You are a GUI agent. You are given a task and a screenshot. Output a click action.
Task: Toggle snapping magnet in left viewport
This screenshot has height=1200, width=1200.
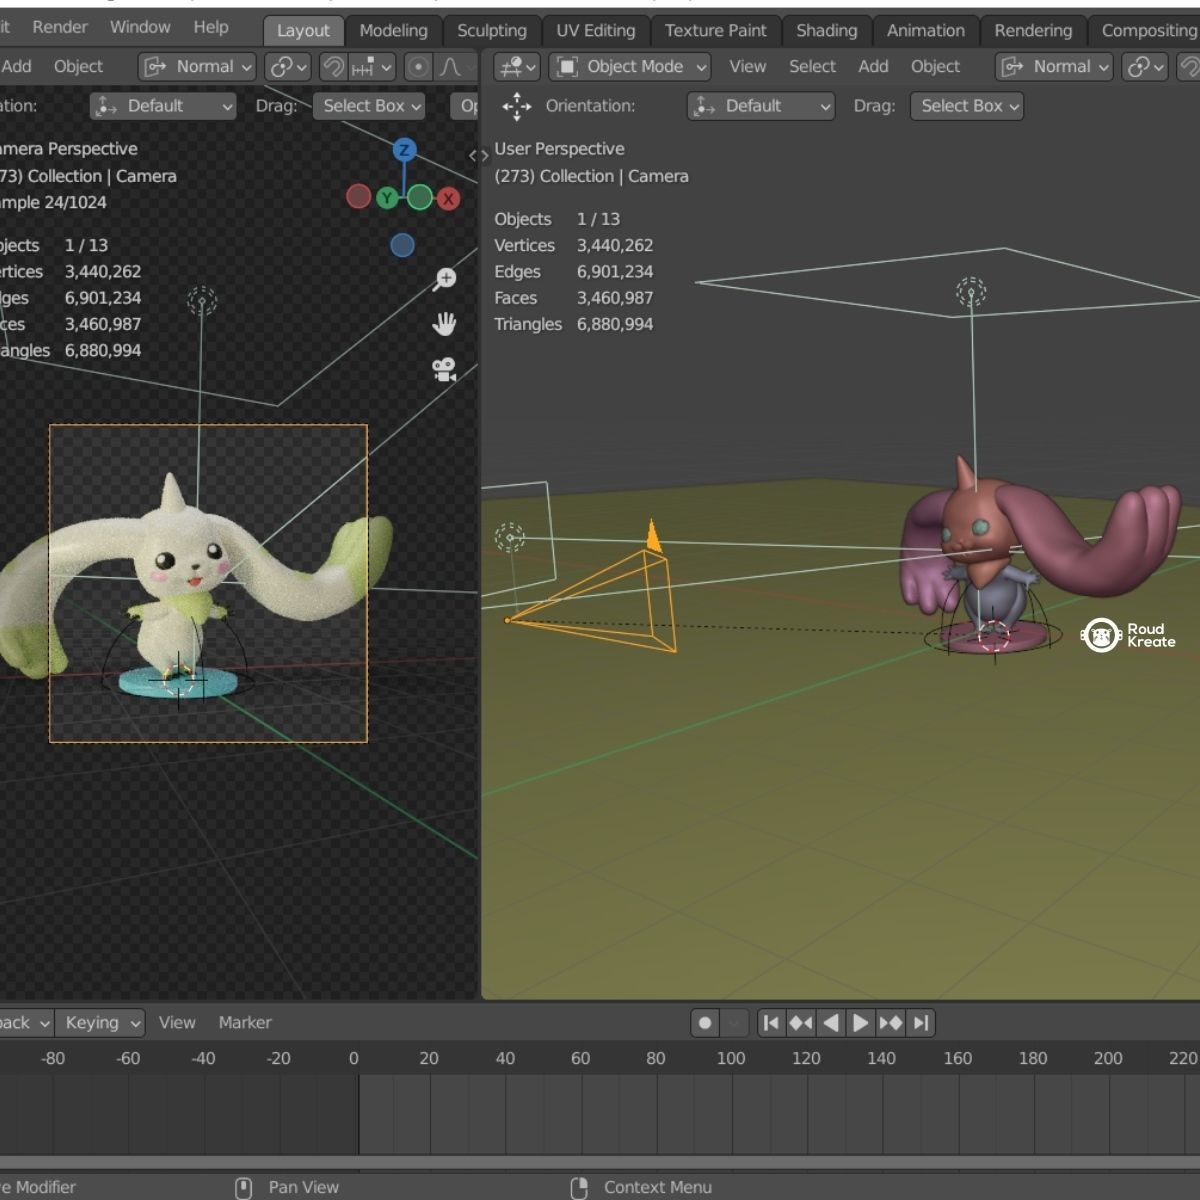(333, 67)
